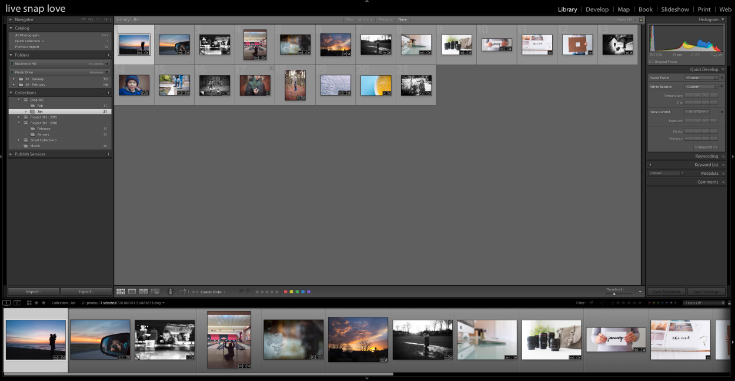Click the second window display icon
Image resolution: width=735 pixels, height=381 pixels.
coord(17,303)
